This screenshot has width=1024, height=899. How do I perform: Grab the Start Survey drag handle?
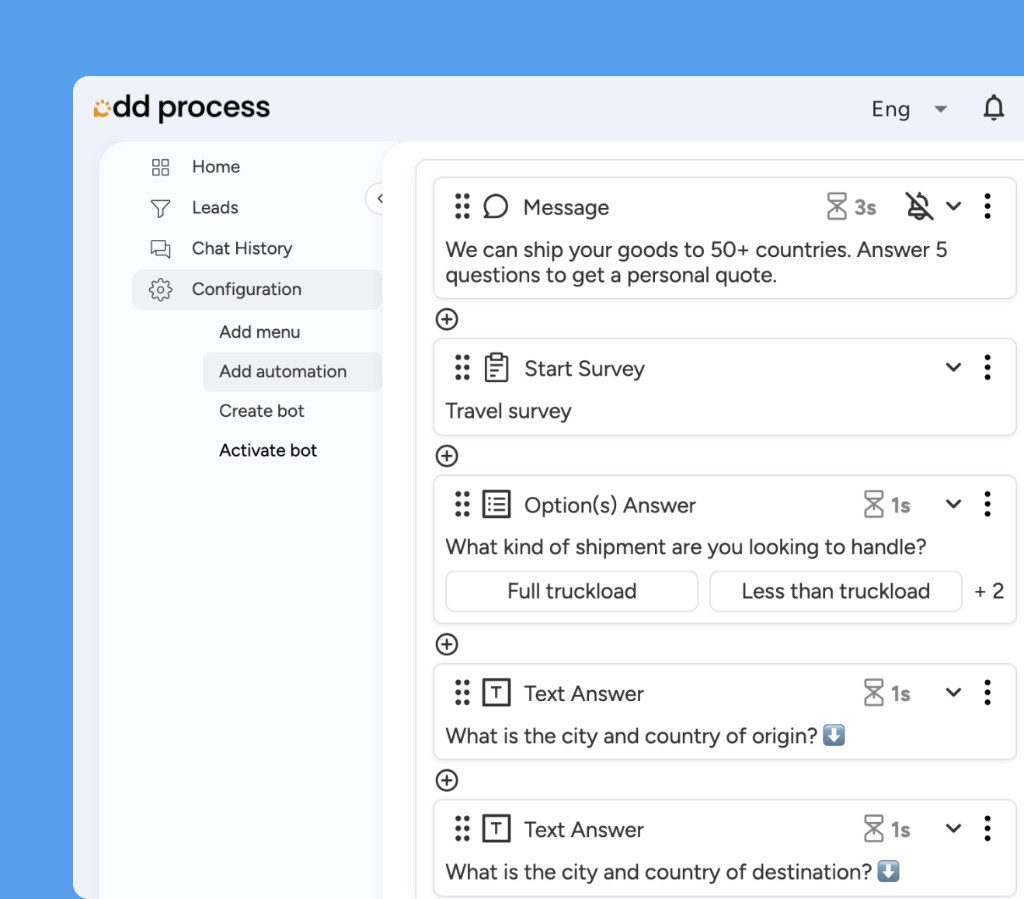pos(462,368)
